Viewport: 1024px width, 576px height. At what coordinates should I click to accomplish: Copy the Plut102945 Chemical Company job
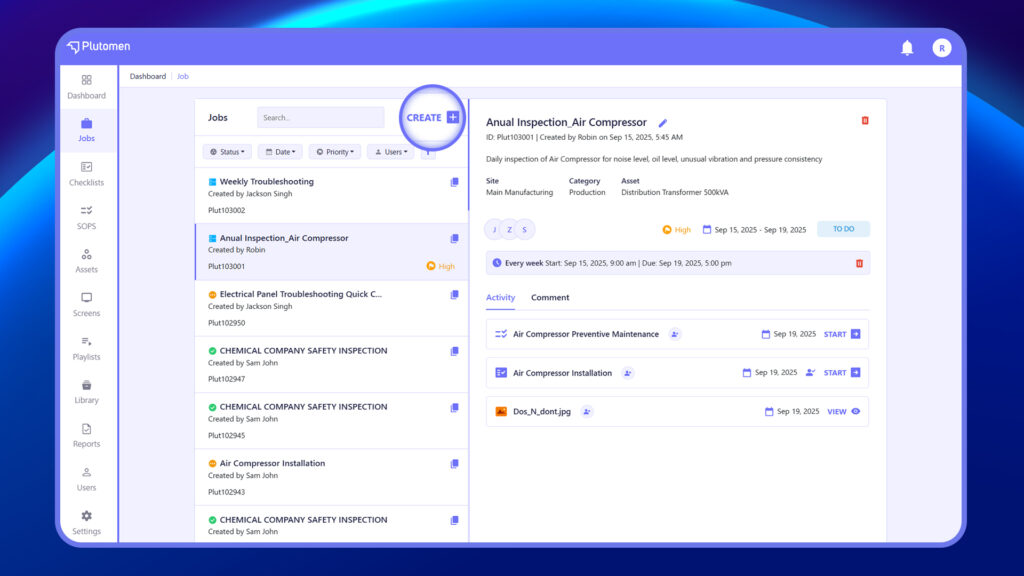click(455, 408)
